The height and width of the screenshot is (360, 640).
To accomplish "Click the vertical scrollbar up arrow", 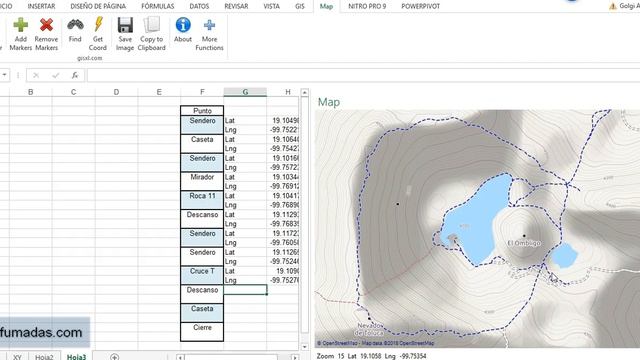I will (x=304, y=93).
